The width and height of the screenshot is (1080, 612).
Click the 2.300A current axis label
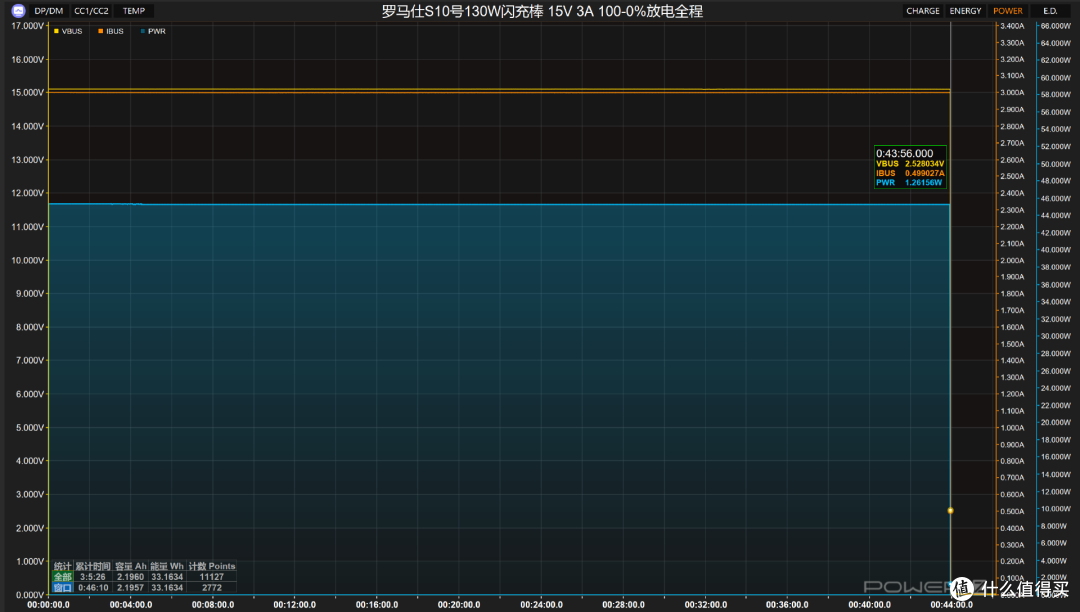(1012, 210)
